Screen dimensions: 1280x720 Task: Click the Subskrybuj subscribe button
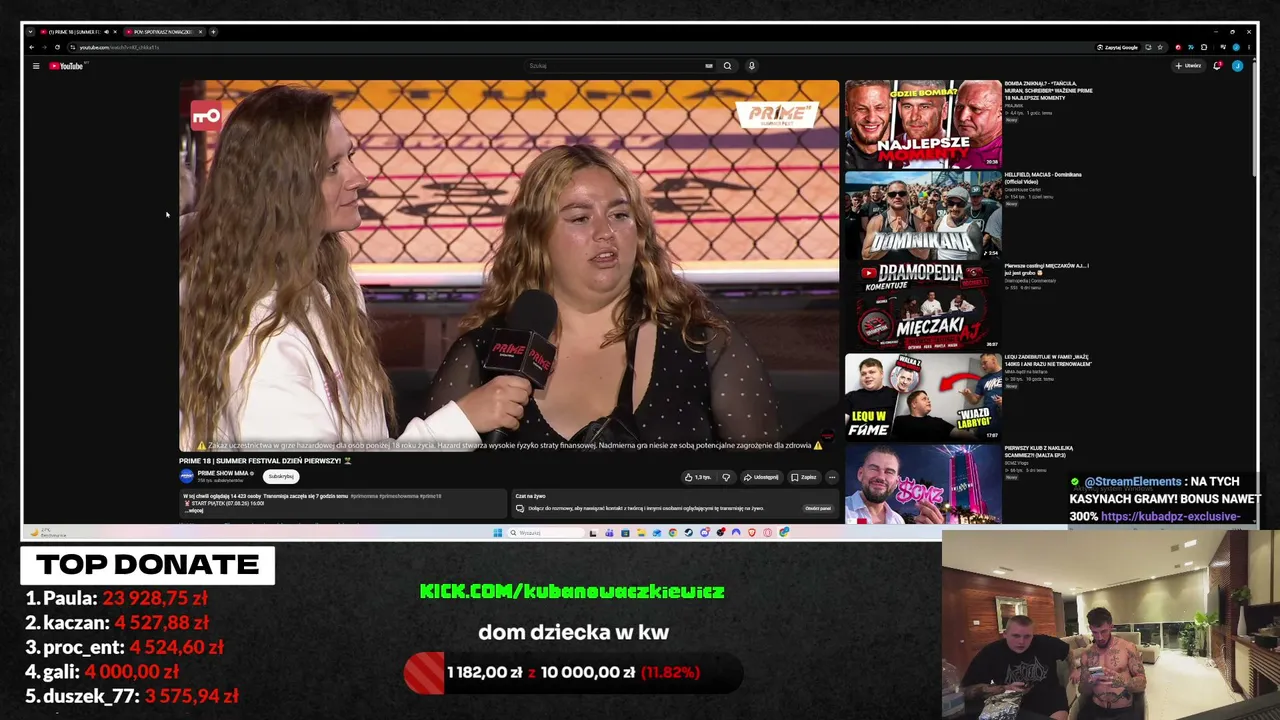click(x=281, y=476)
